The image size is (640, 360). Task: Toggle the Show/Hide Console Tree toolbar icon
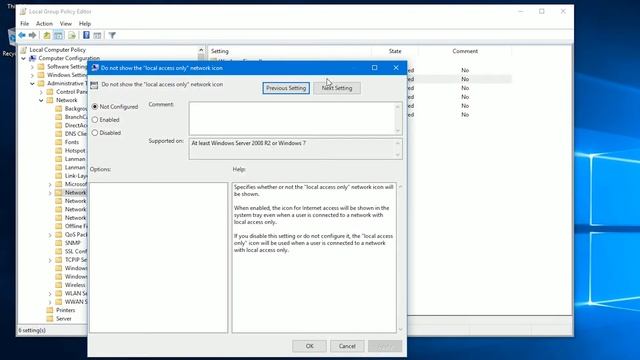59,36
